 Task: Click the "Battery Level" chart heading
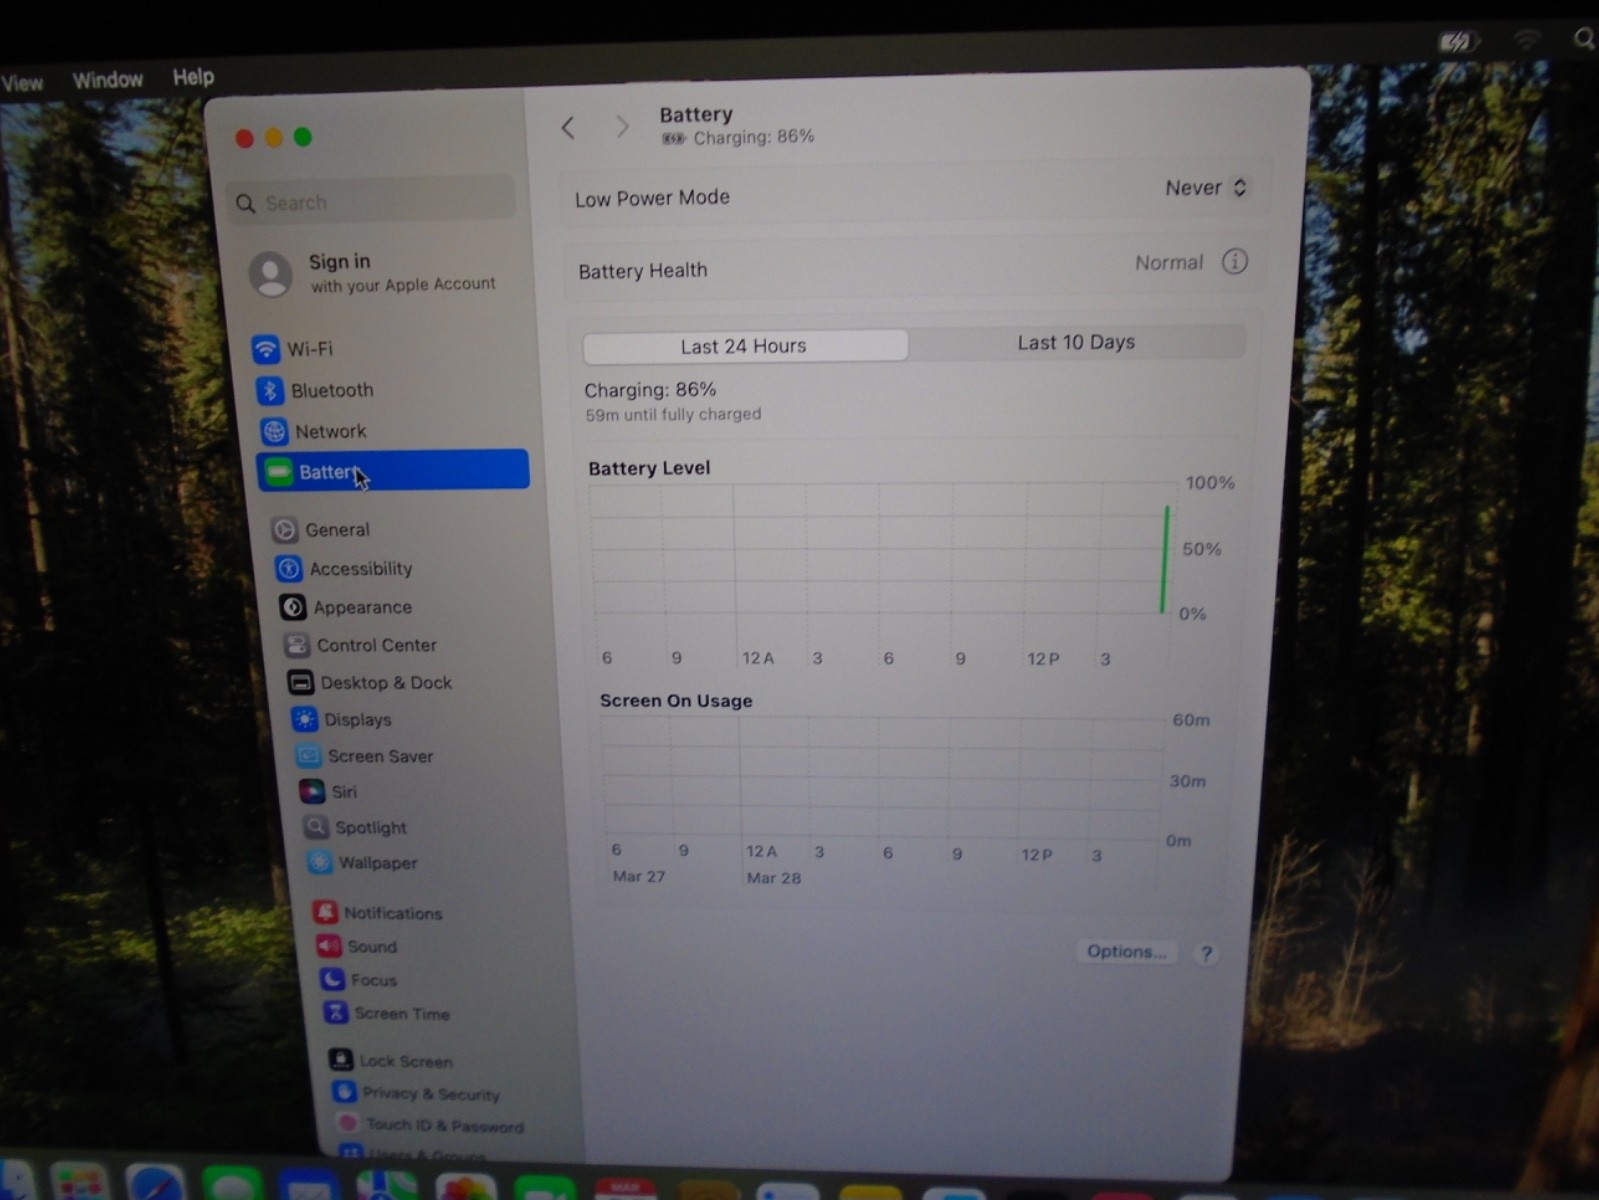point(649,468)
